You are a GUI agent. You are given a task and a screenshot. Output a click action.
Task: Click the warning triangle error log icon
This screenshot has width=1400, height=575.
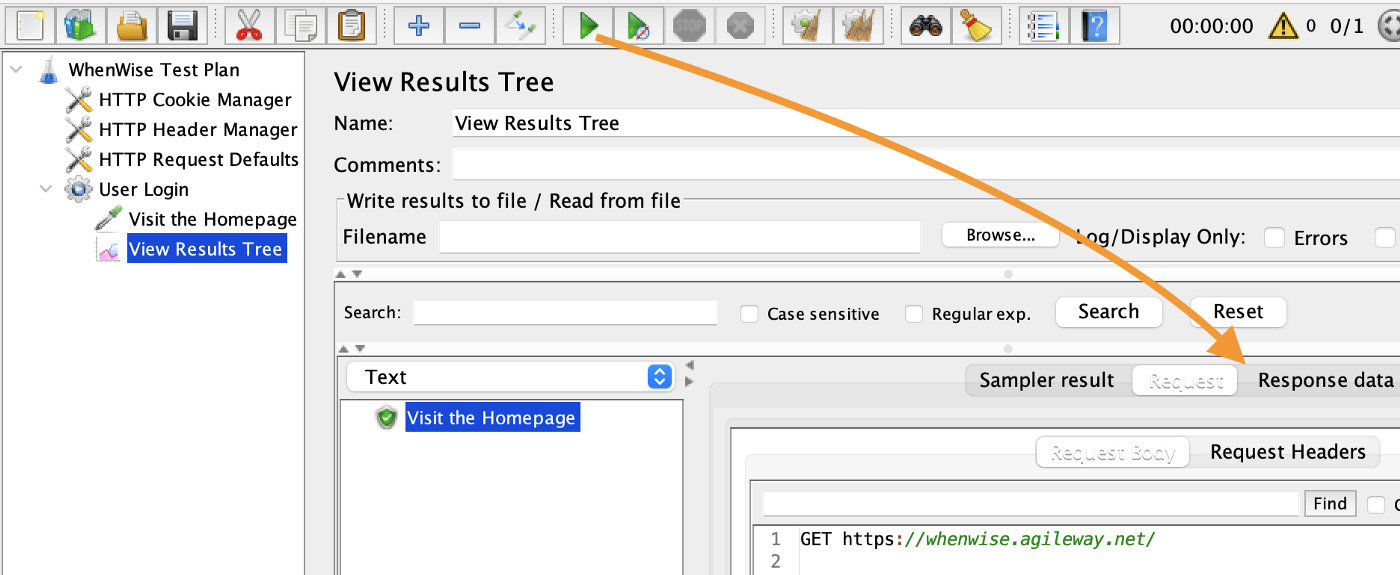click(x=1283, y=26)
